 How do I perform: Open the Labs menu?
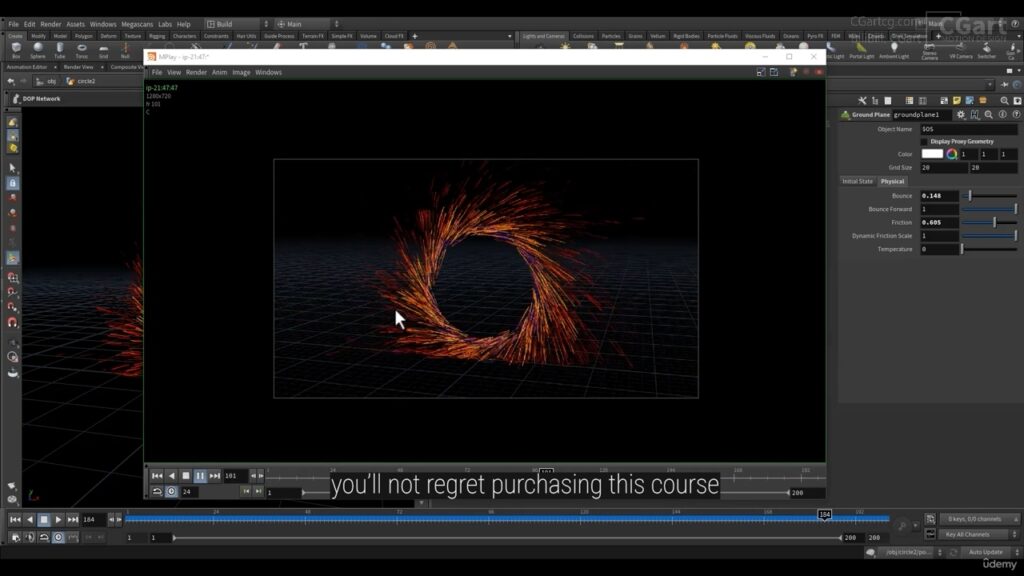[x=165, y=24]
